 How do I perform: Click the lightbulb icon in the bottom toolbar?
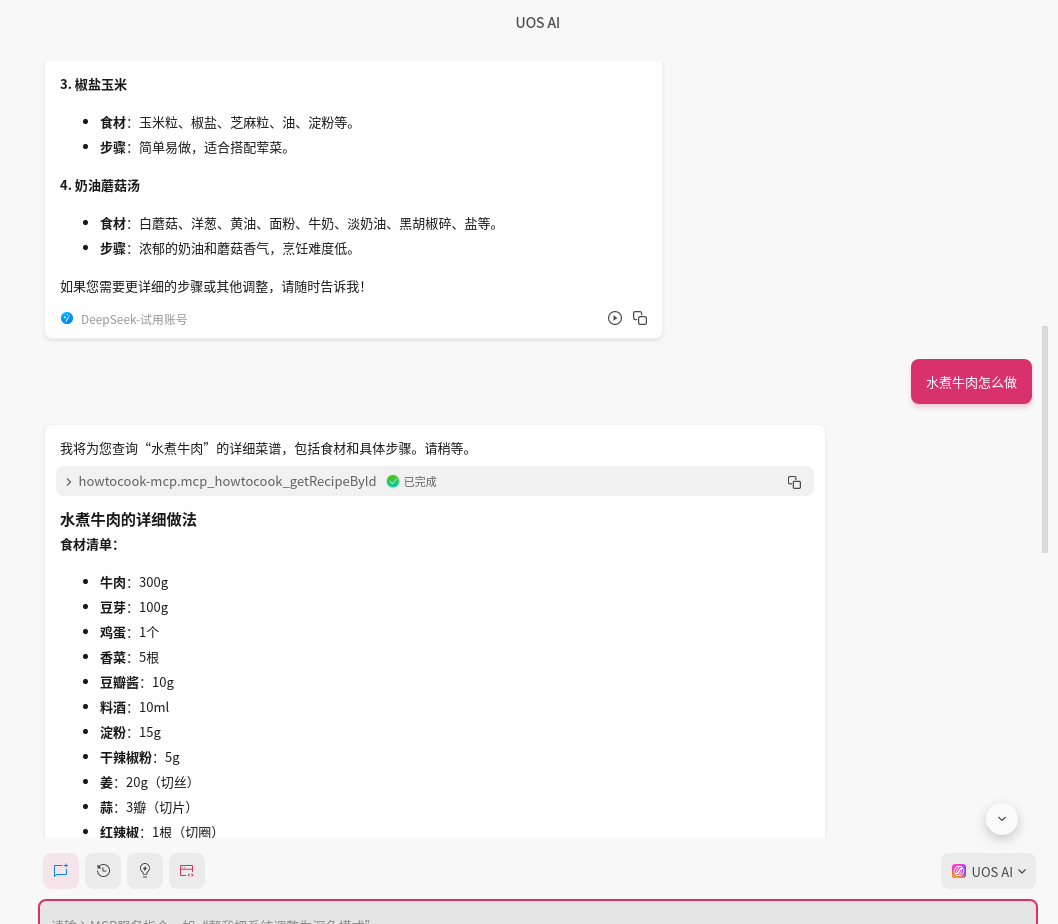coord(144,871)
